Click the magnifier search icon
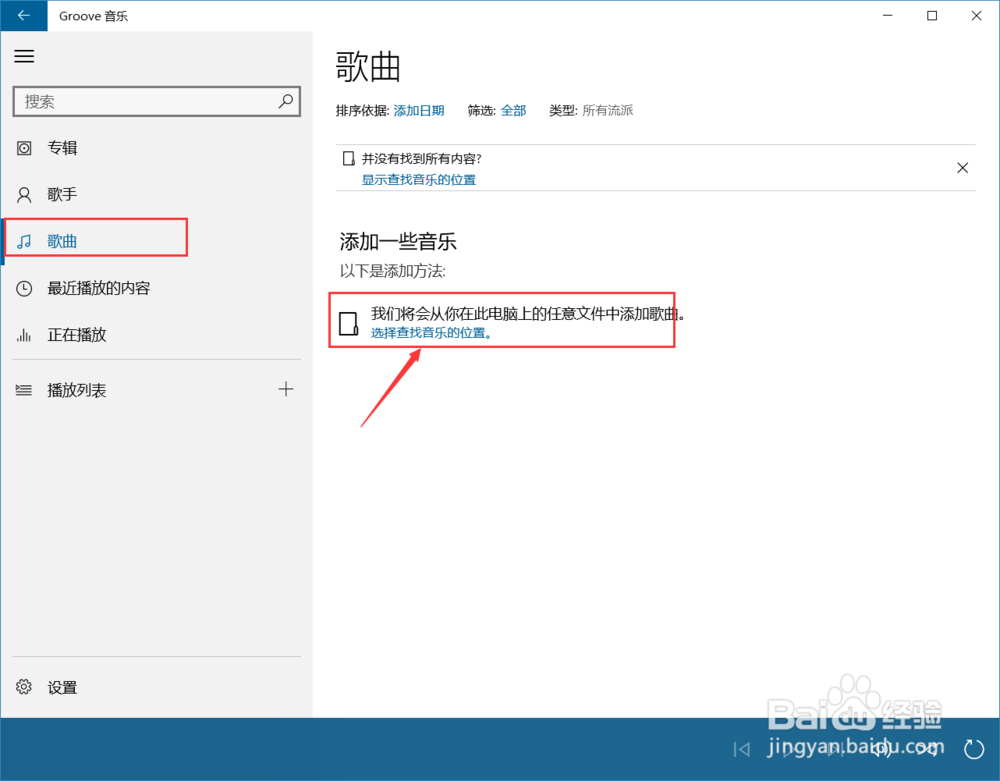This screenshot has height=781, width=1000. pyautogui.click(x=286, y=101)
